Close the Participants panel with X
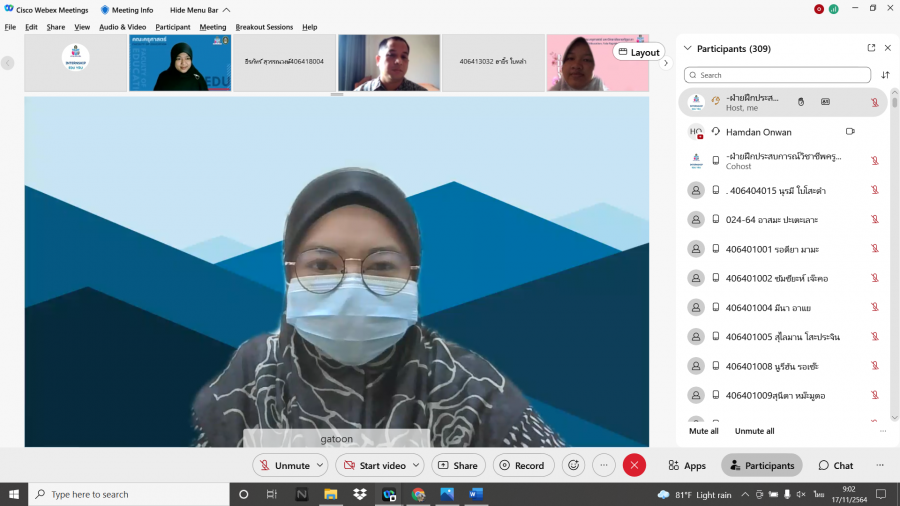 887,48
